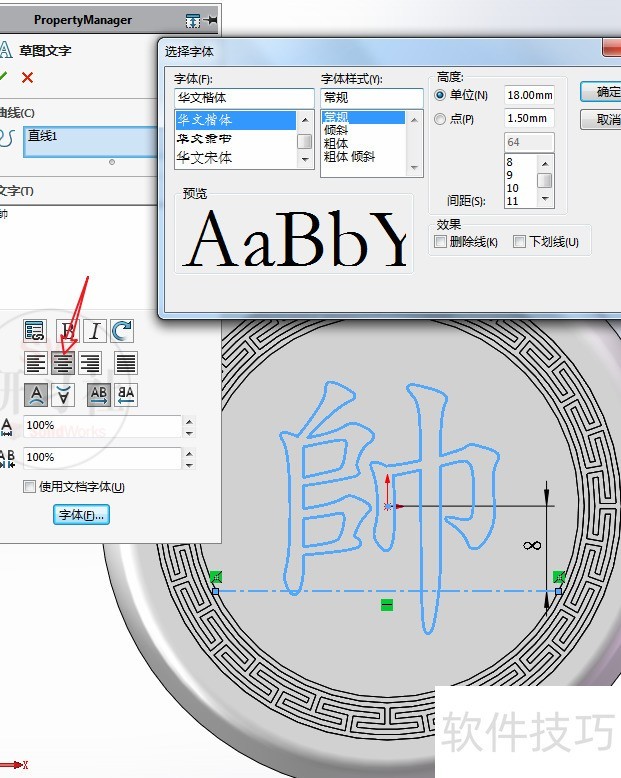Image resolution: width=621 pixels, height=778 pixels.
Task: Click the infinity dimension symbol
Action: [532, 546]
